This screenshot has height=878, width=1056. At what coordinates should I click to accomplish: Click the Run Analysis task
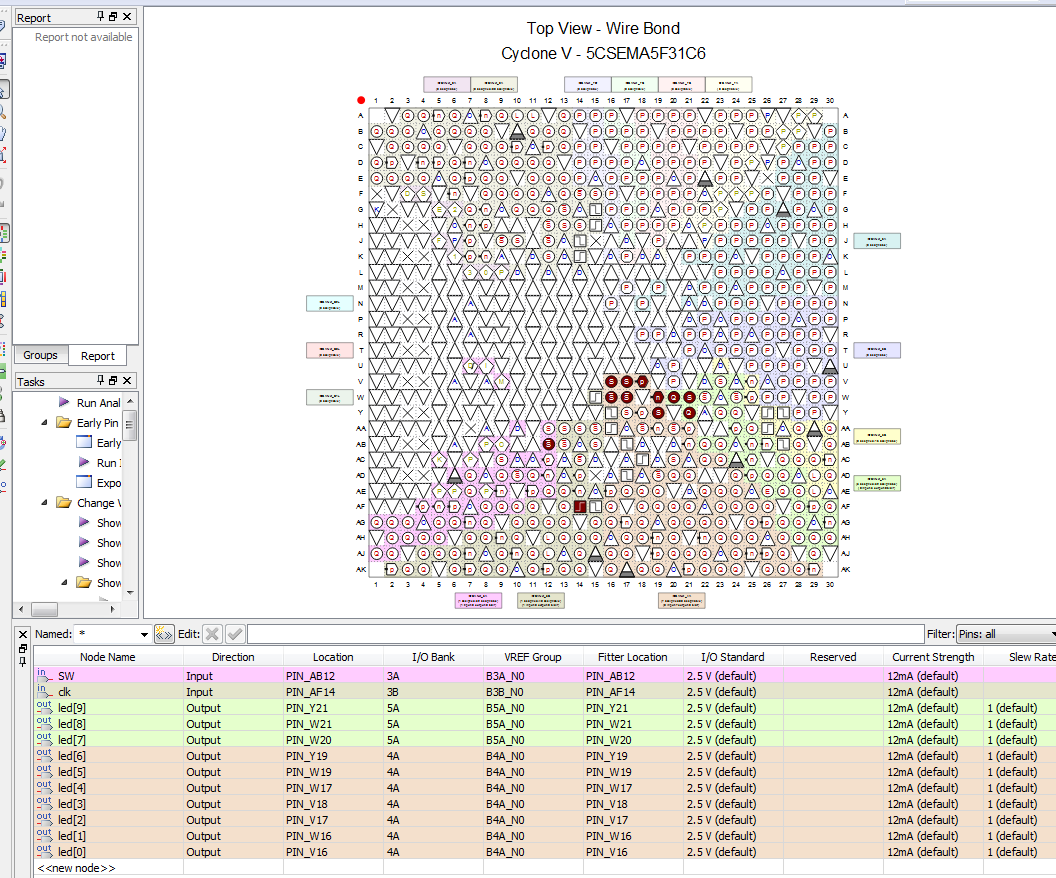[x=98, y=403]
